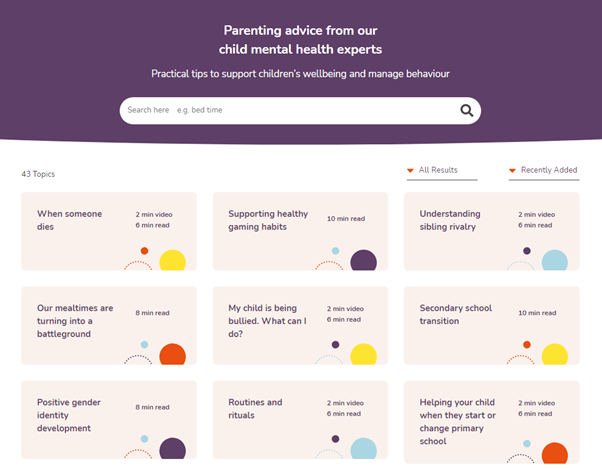The width and height of the screenshot is (602, 469).
Task: Open Helping your child start primary school
Action: (491, 422)
